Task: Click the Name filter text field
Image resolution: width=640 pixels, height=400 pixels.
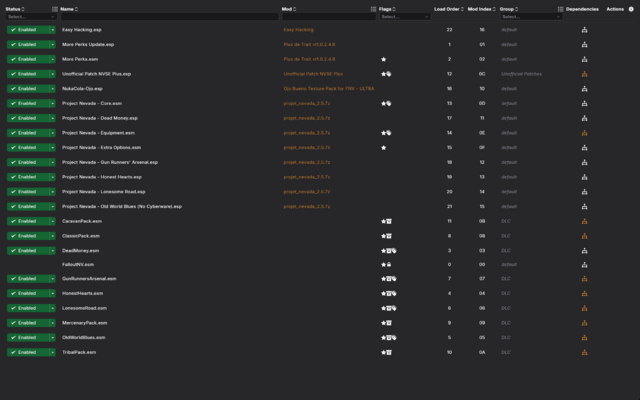Action: click(169, 17)
